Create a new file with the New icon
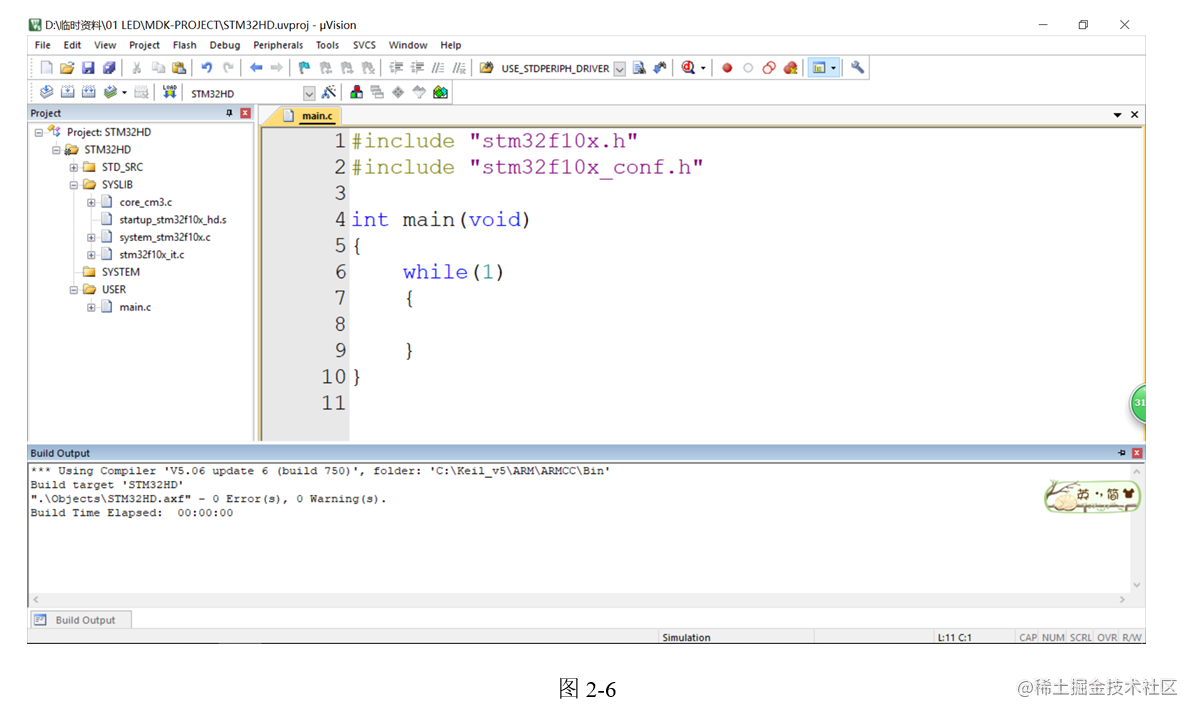Screen dimensions: 1198x718 (46, 68)
